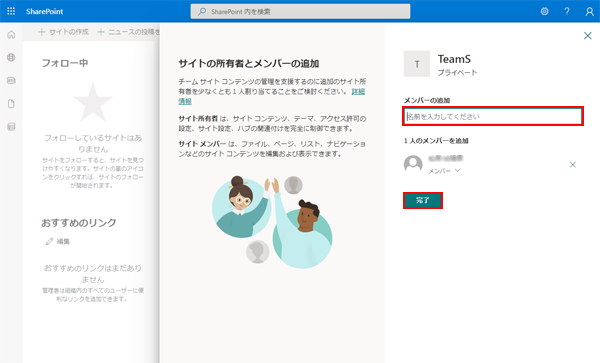The image size is (600, 363).
Task: Open the globe My sites icon
Action: pos(11,57)
